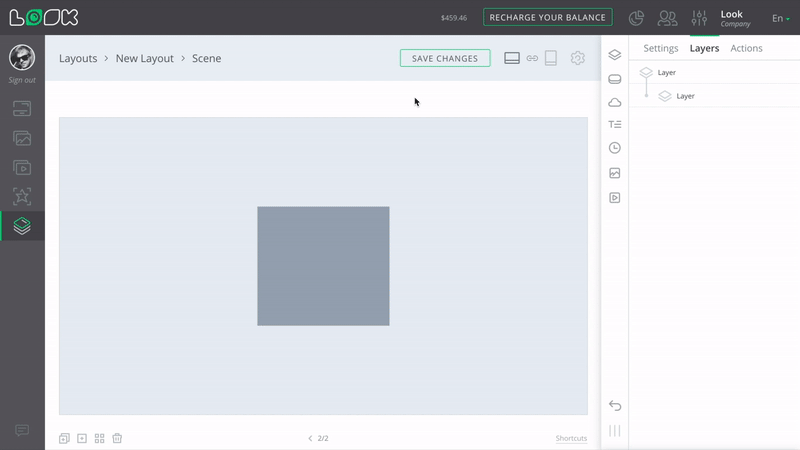The width and height of the screenshot is (800, 450).
Task: Go to the previous scene with the arrow
Action: 310,438
